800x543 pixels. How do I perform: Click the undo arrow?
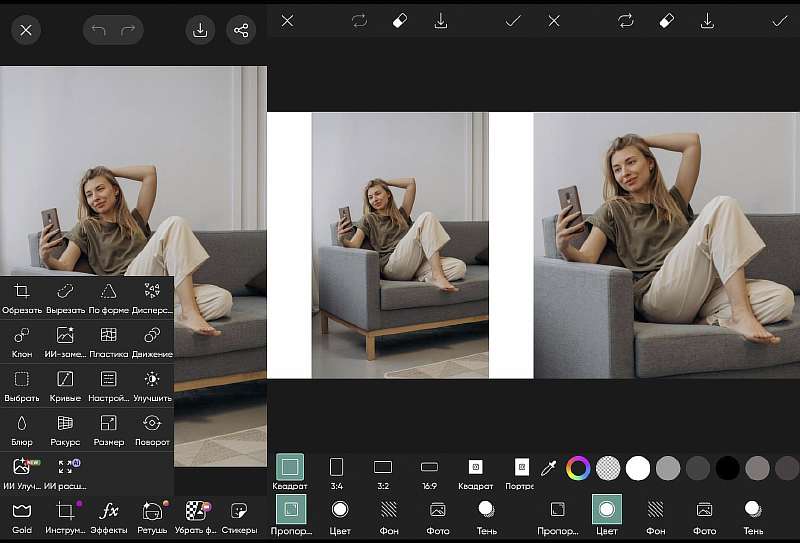click(98, 30)
